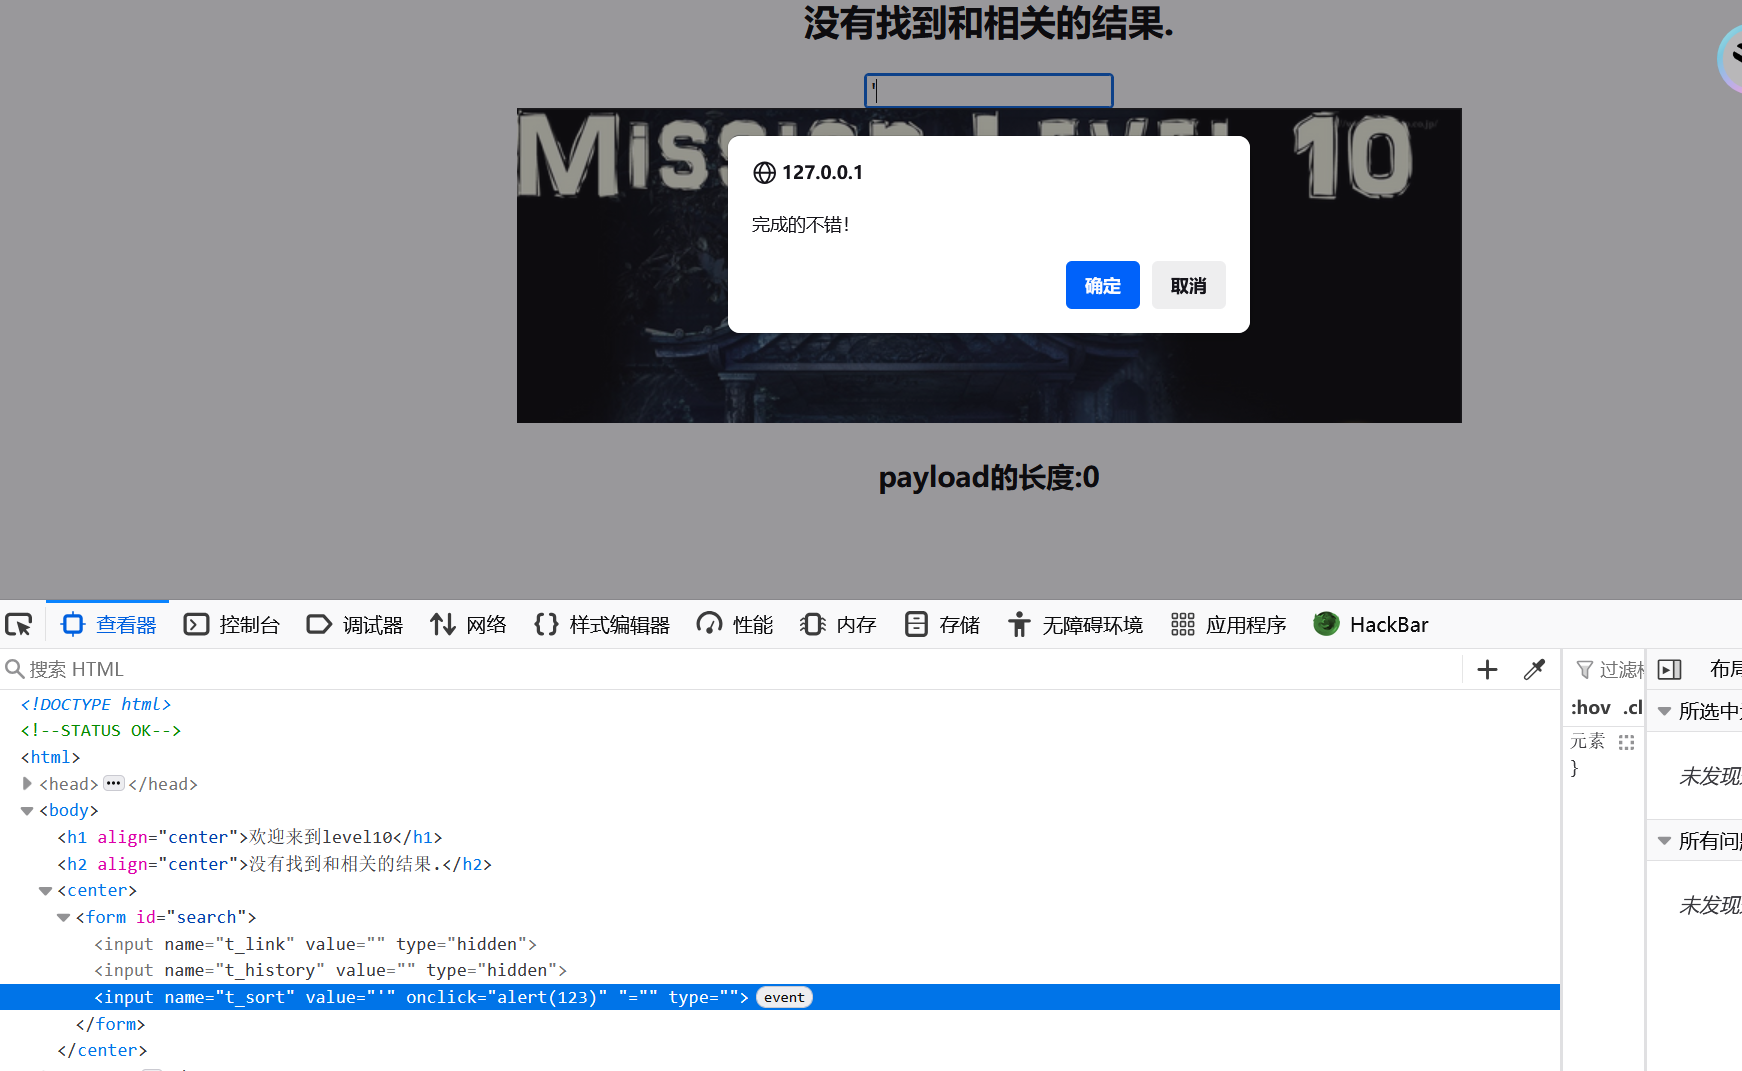Dismiss the dialog with 取消

pos(1189,285)
